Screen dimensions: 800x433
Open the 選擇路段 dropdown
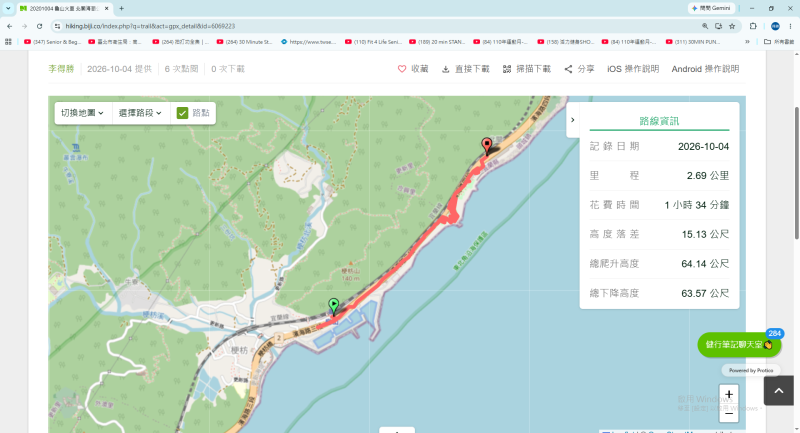click(x=140, y=113)
